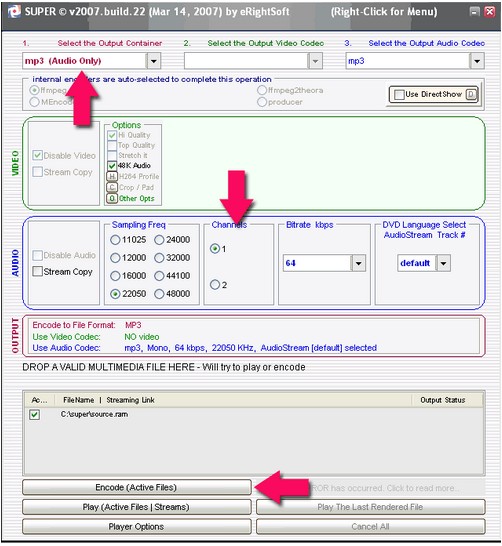The image size is (502, 546).
Task: Select 32000 sampling frequency
Action: pyautogui.click(x=159, y=258)
